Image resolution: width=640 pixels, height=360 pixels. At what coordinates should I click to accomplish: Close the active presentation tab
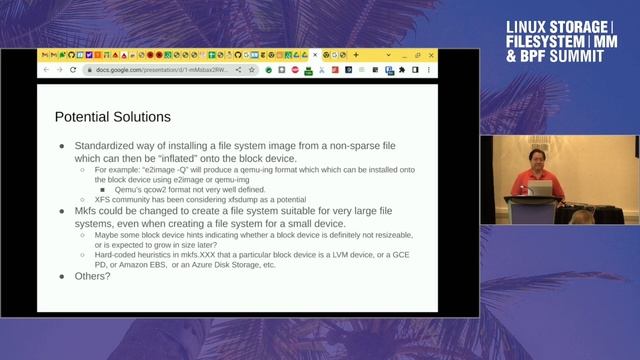(315, 55)
